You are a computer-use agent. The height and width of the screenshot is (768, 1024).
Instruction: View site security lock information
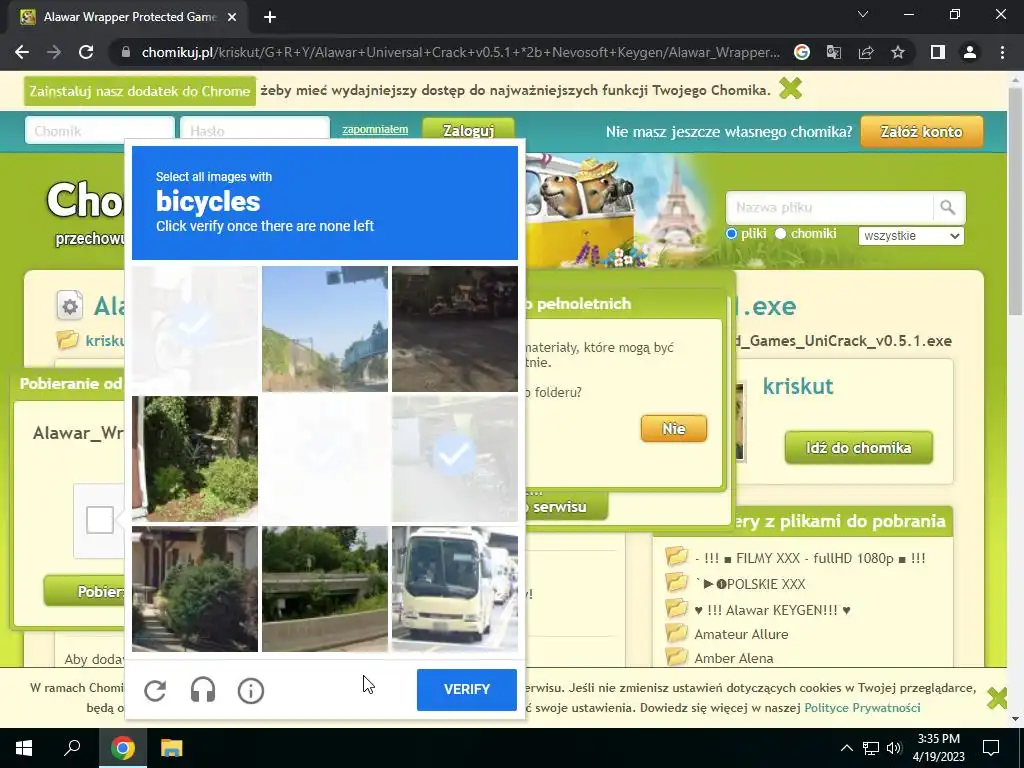(126, 52)
